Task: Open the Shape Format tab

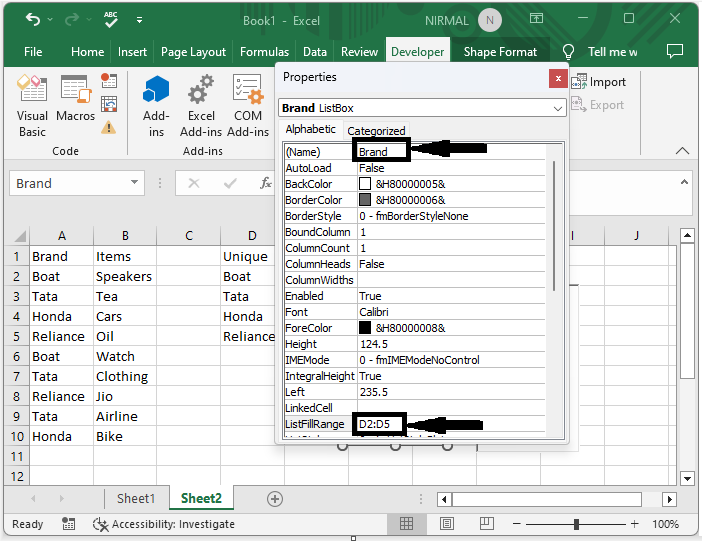Action: tap(500, 52)
